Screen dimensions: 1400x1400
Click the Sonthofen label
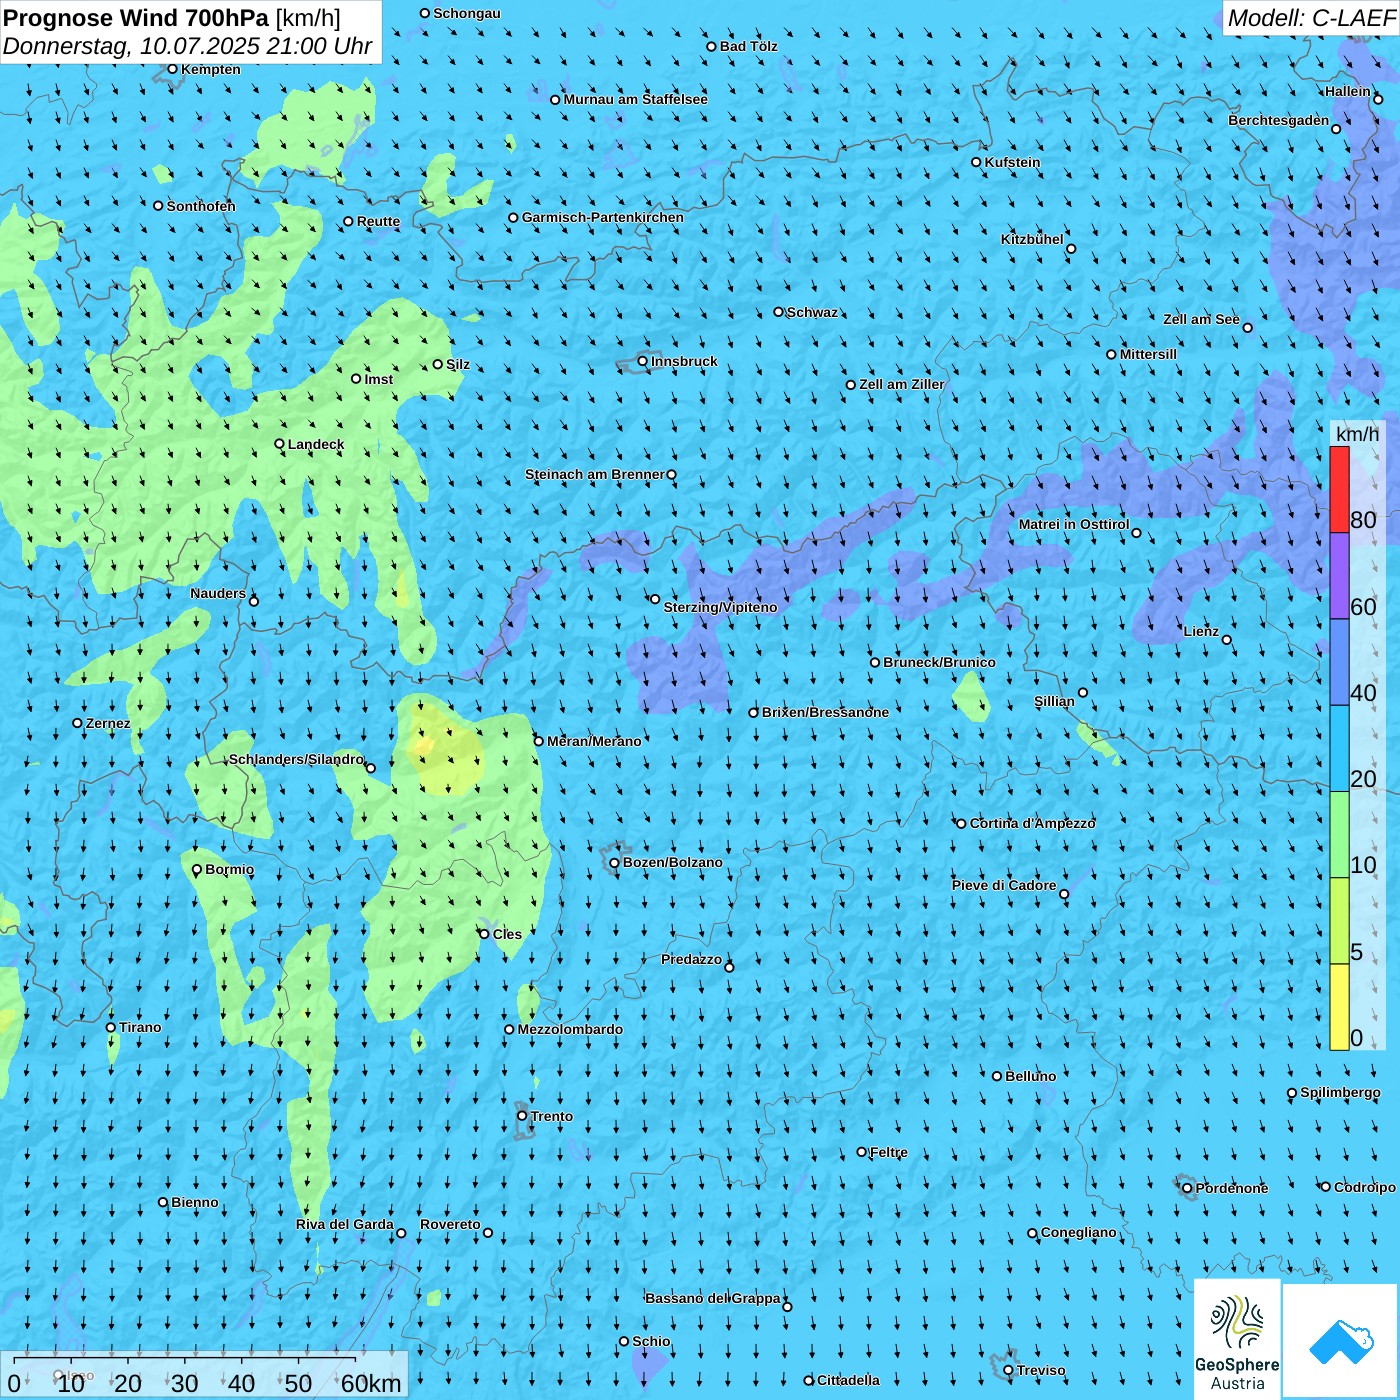pos(201,206)
